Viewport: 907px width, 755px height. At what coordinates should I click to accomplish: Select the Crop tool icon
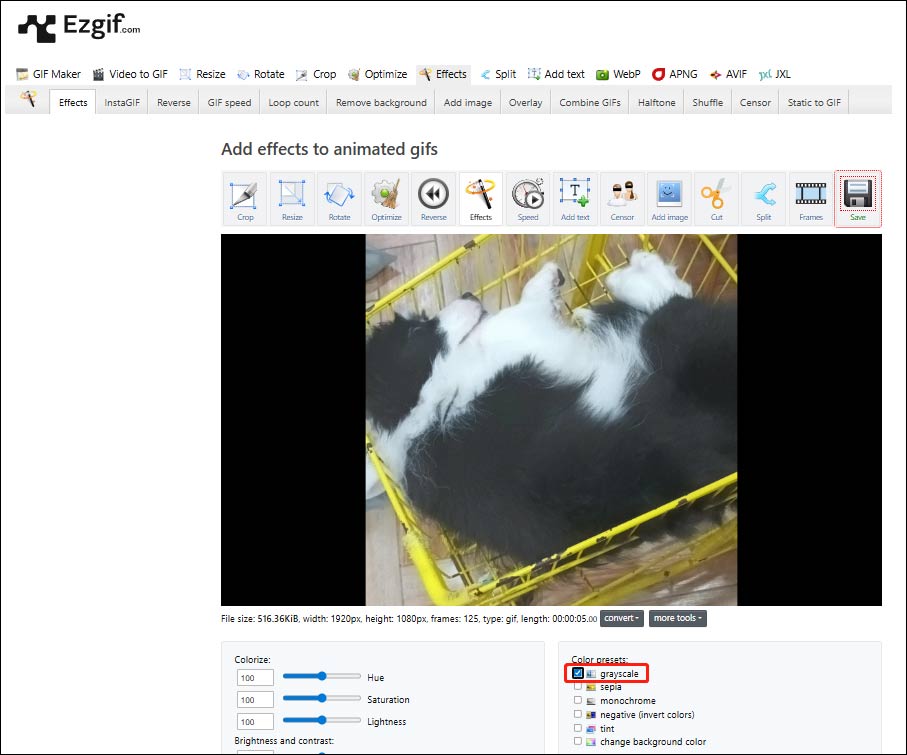pos(244,198)
